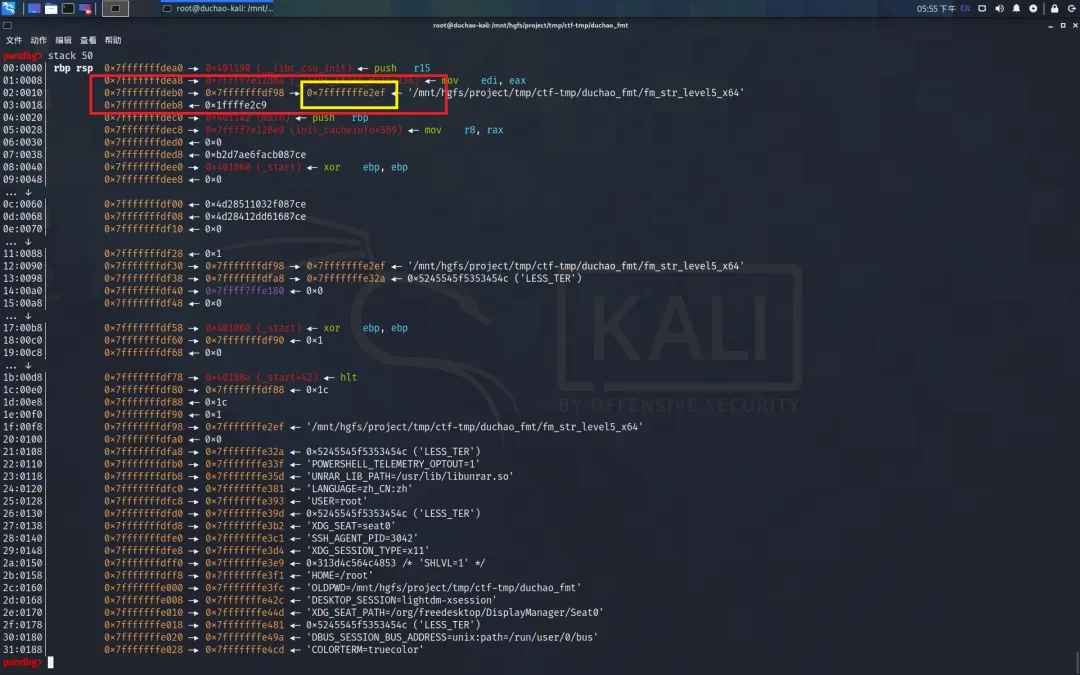Click the stack address 0x7fffffffdf28

(143, 253)
